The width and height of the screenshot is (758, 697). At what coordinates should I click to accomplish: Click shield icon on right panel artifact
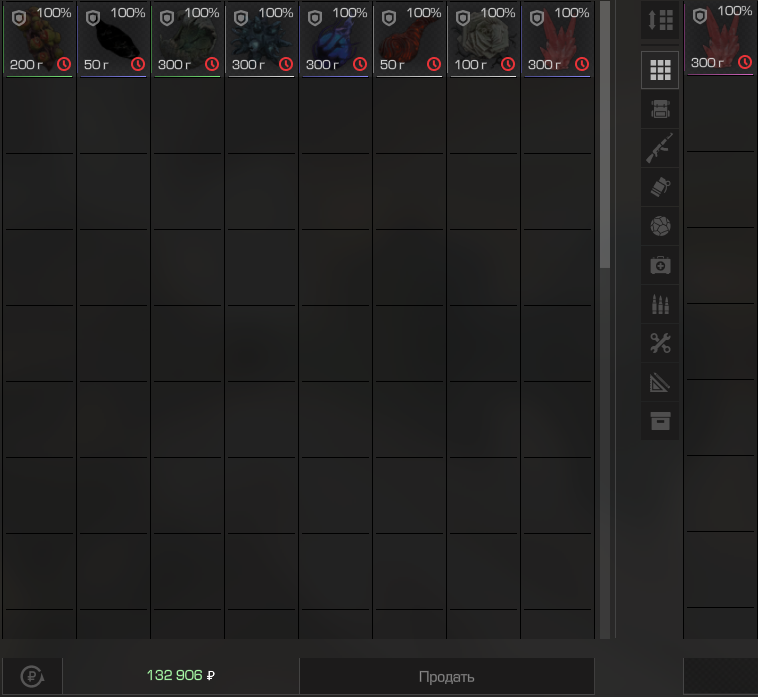click(700, 16)
